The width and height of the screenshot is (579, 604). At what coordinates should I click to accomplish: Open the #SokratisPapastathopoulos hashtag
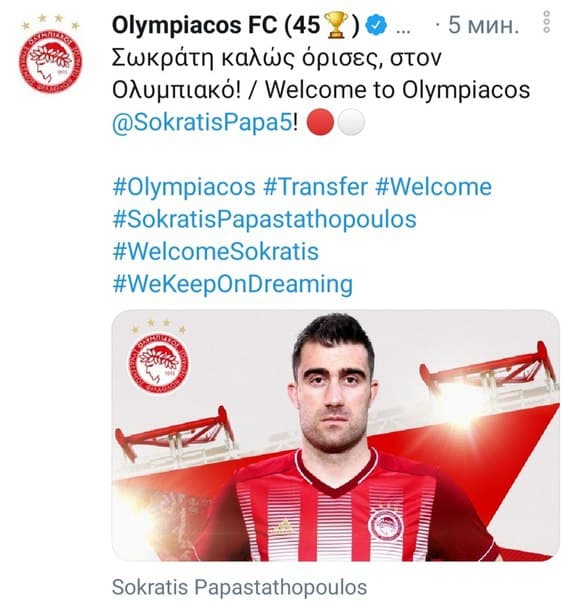(264, 220)
